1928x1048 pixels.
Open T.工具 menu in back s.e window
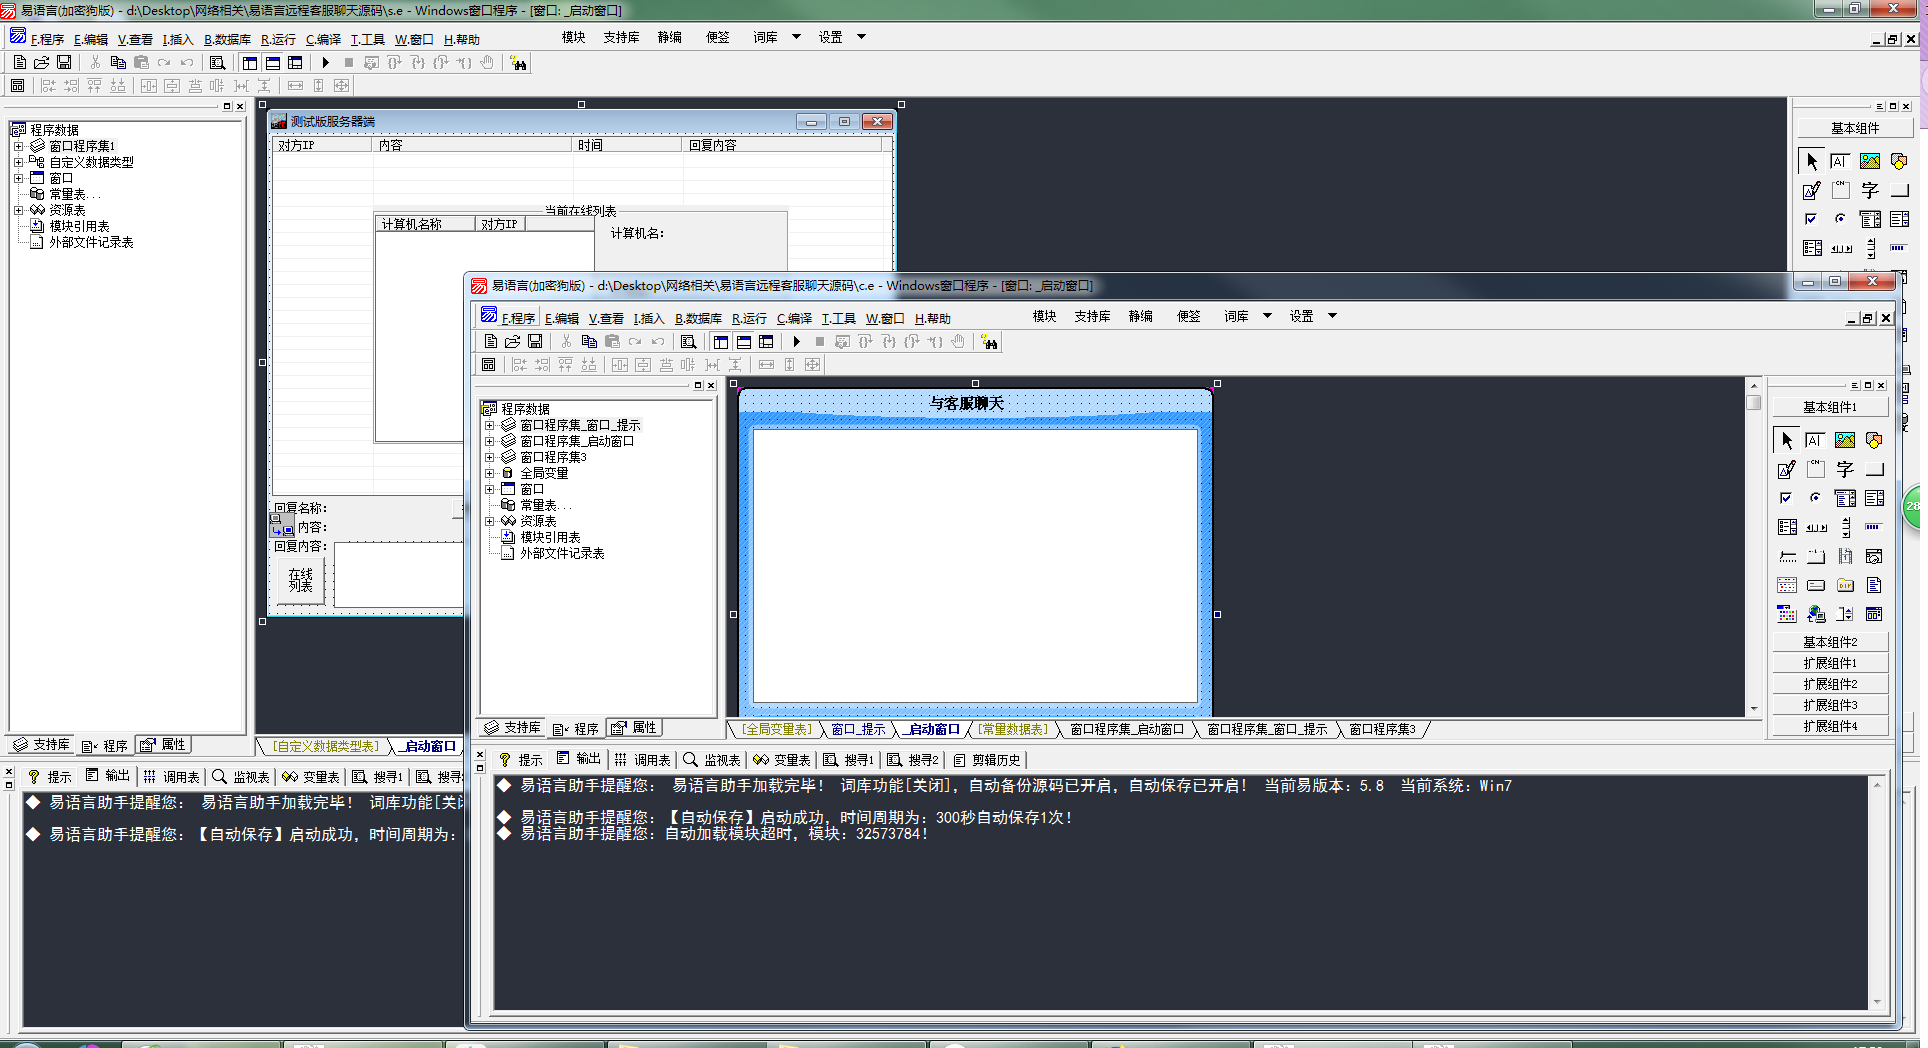pos(368,39)
